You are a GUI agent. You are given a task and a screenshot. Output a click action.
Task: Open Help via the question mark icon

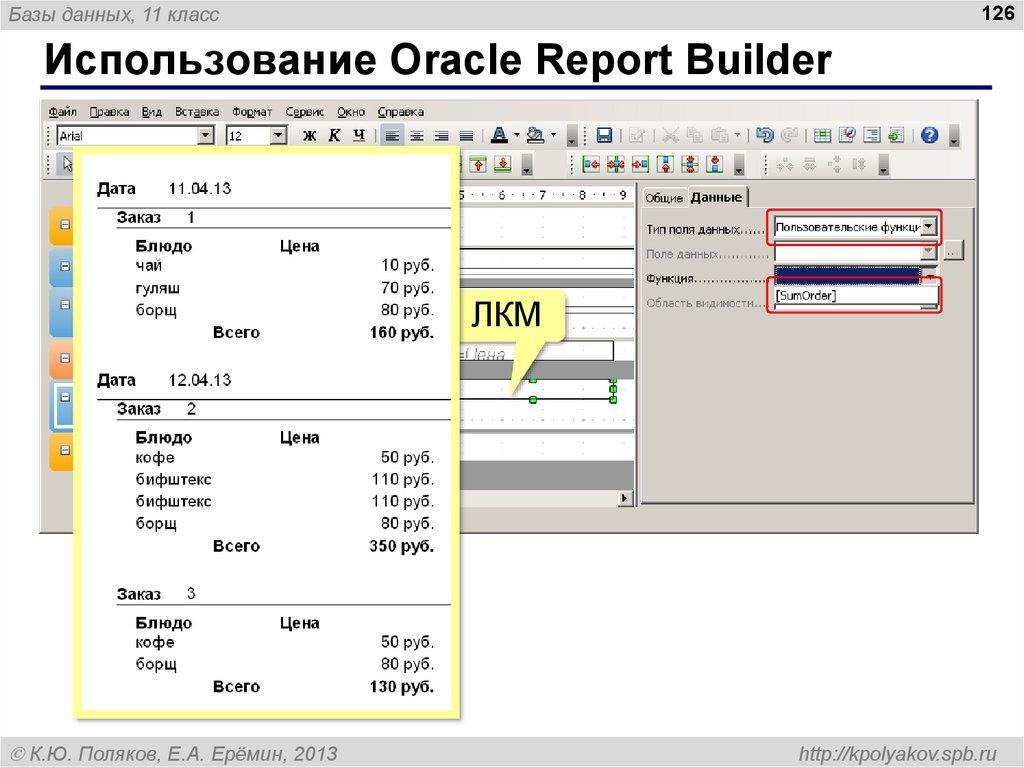click(x=928, y=135)
